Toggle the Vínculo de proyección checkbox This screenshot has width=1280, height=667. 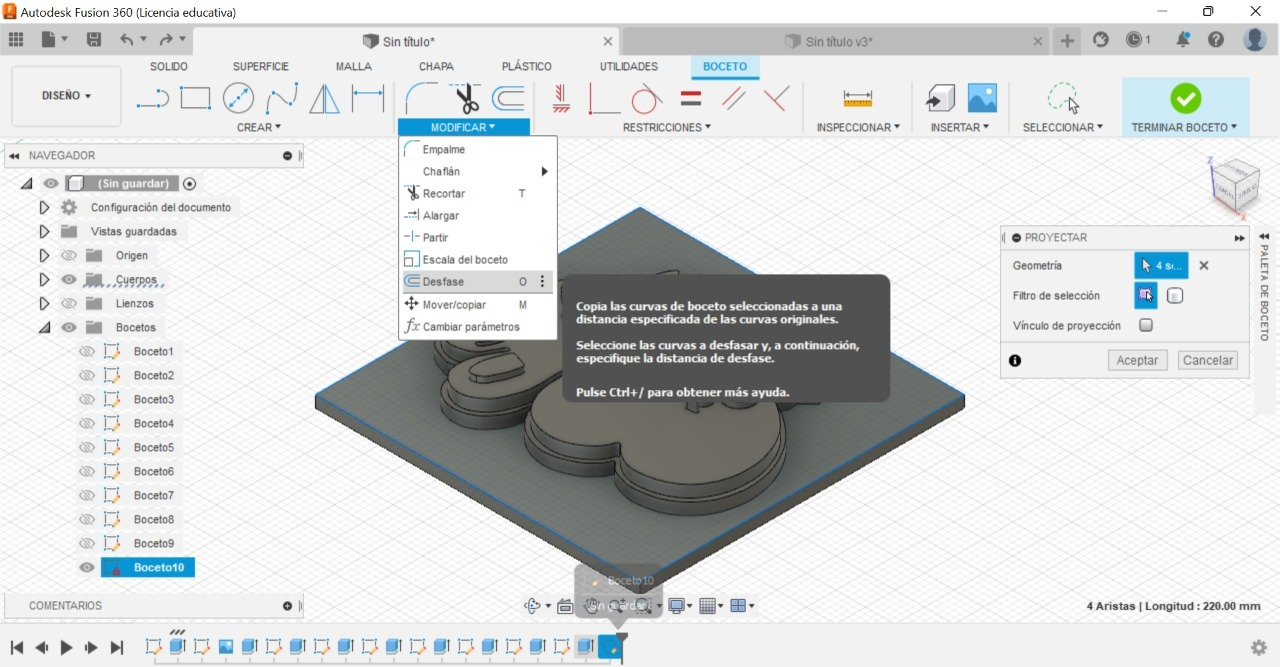pos(1146,325)
